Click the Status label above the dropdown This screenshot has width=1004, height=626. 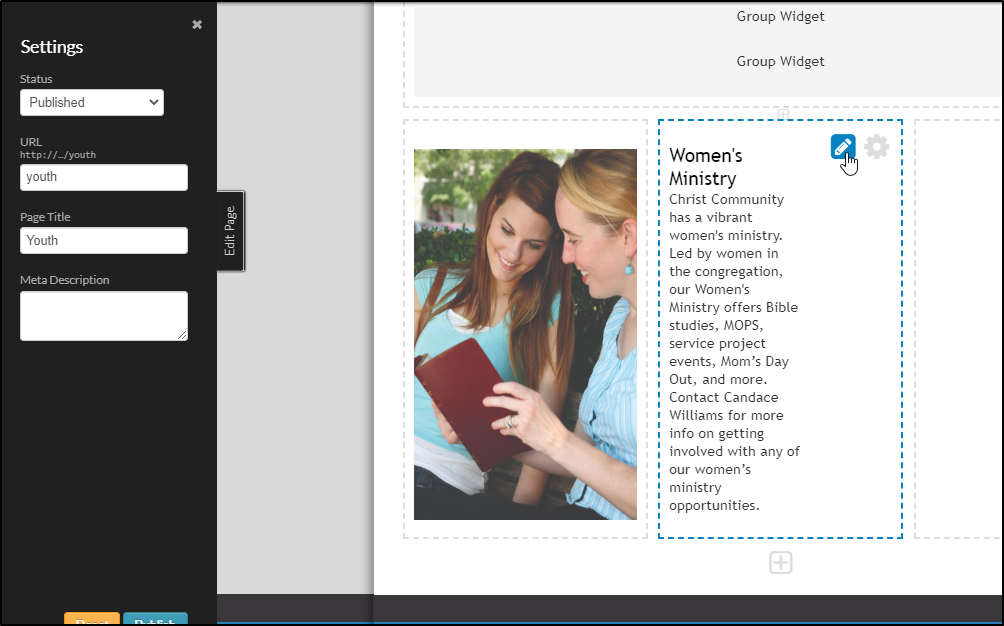(x=37, y=79)
